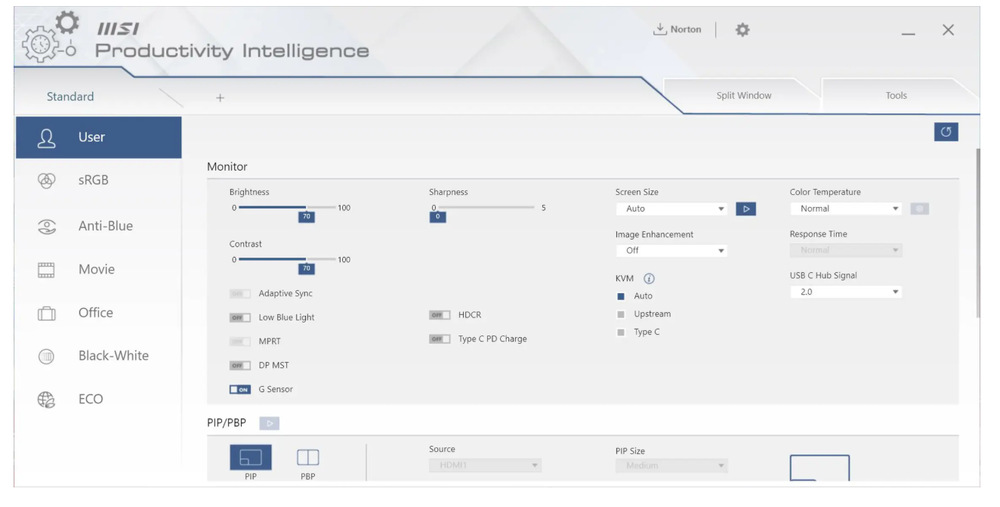This screenshot has height=507, width=1000.
Task: Open the USB C Hub Signal dropdown
Action: 846,292
